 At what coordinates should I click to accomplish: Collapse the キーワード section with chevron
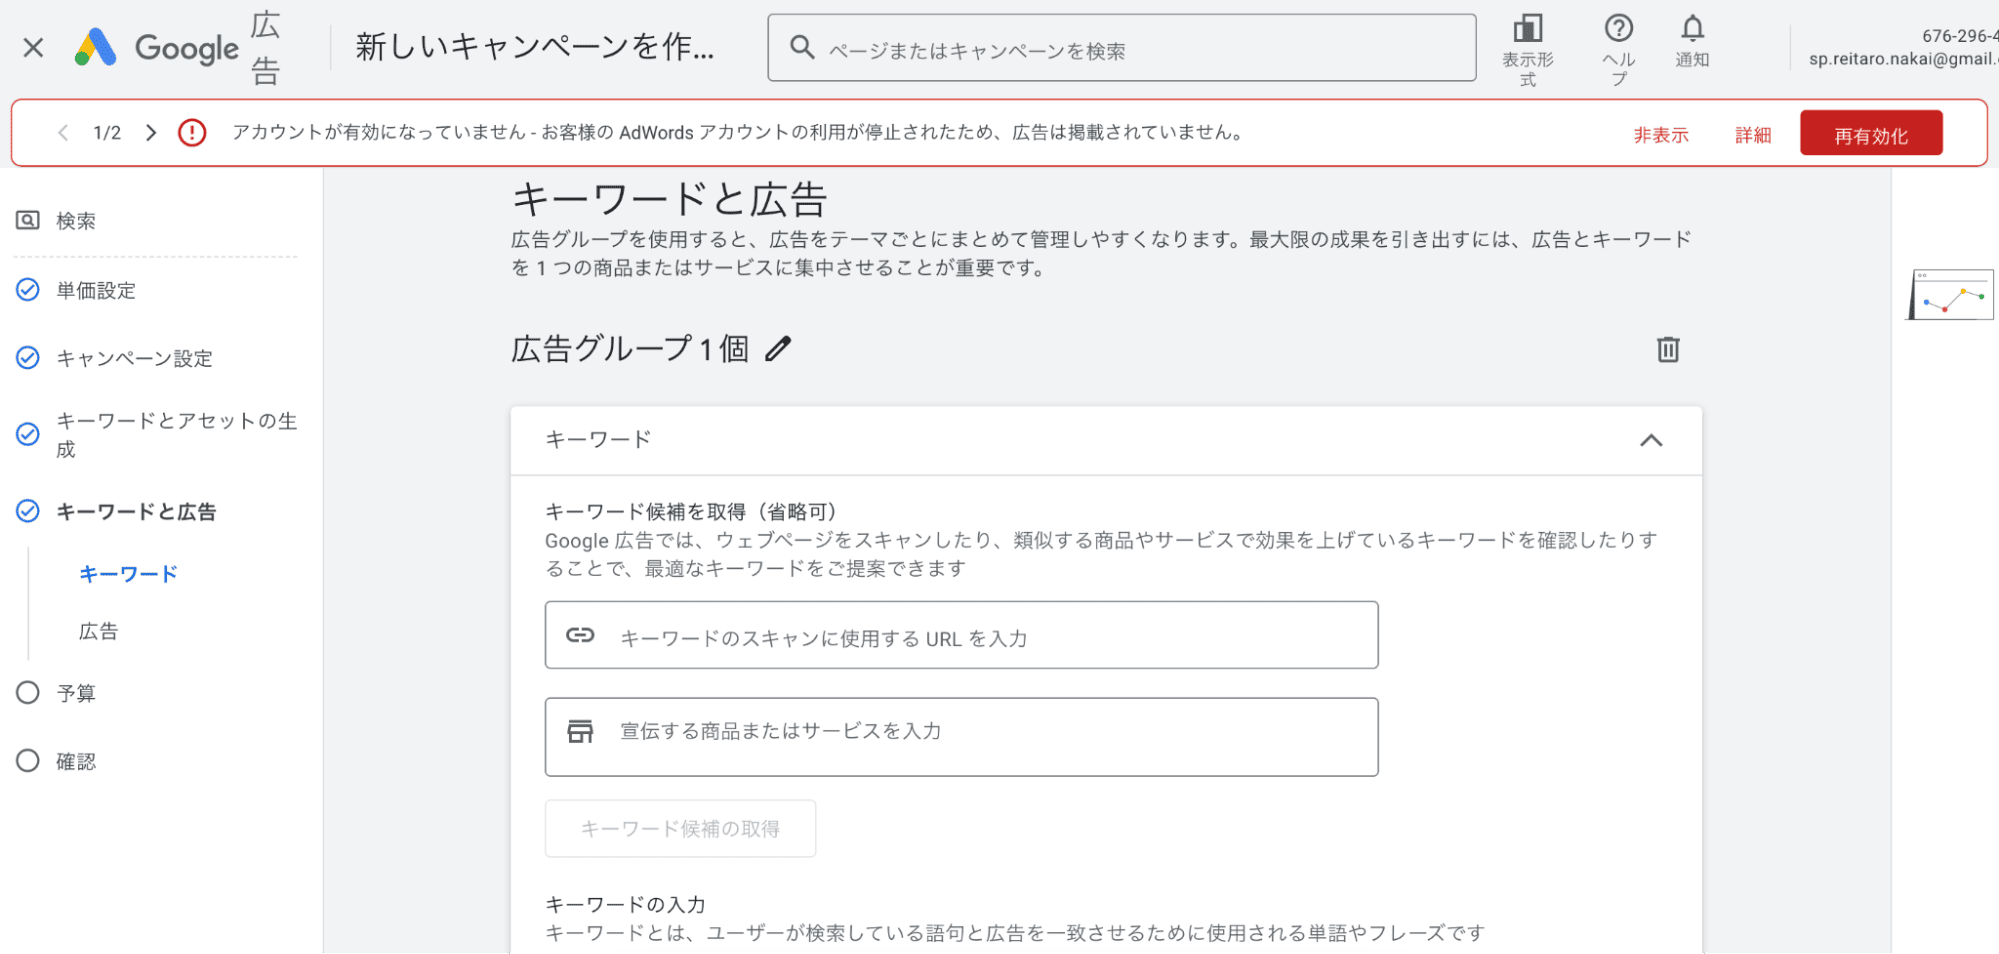pyautogui.click(x=1651, y=440)
